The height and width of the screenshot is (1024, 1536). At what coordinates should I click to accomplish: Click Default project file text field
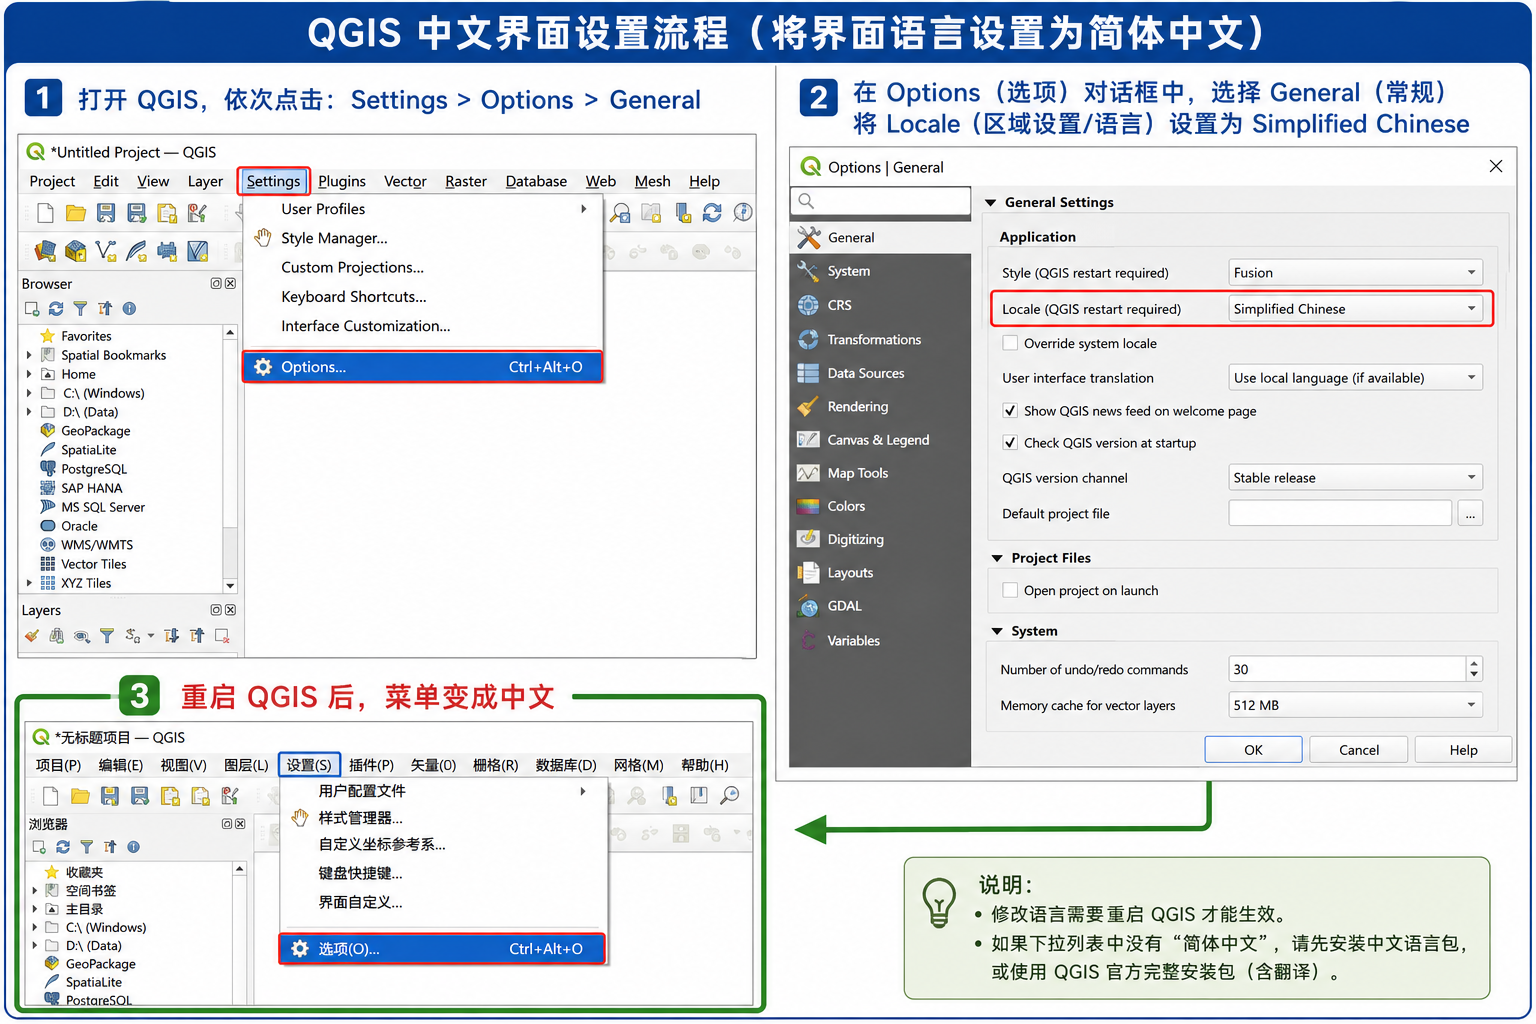pyautogui.click(x=1340, y=514)
